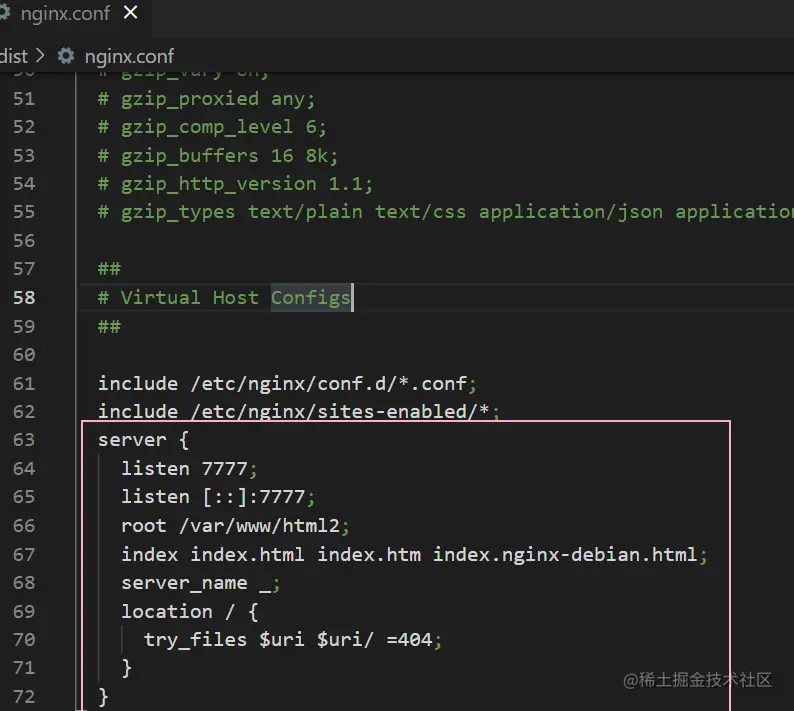
Task: Click the '# gzip_comp_level 6;' line
Action: click(212, 127)
